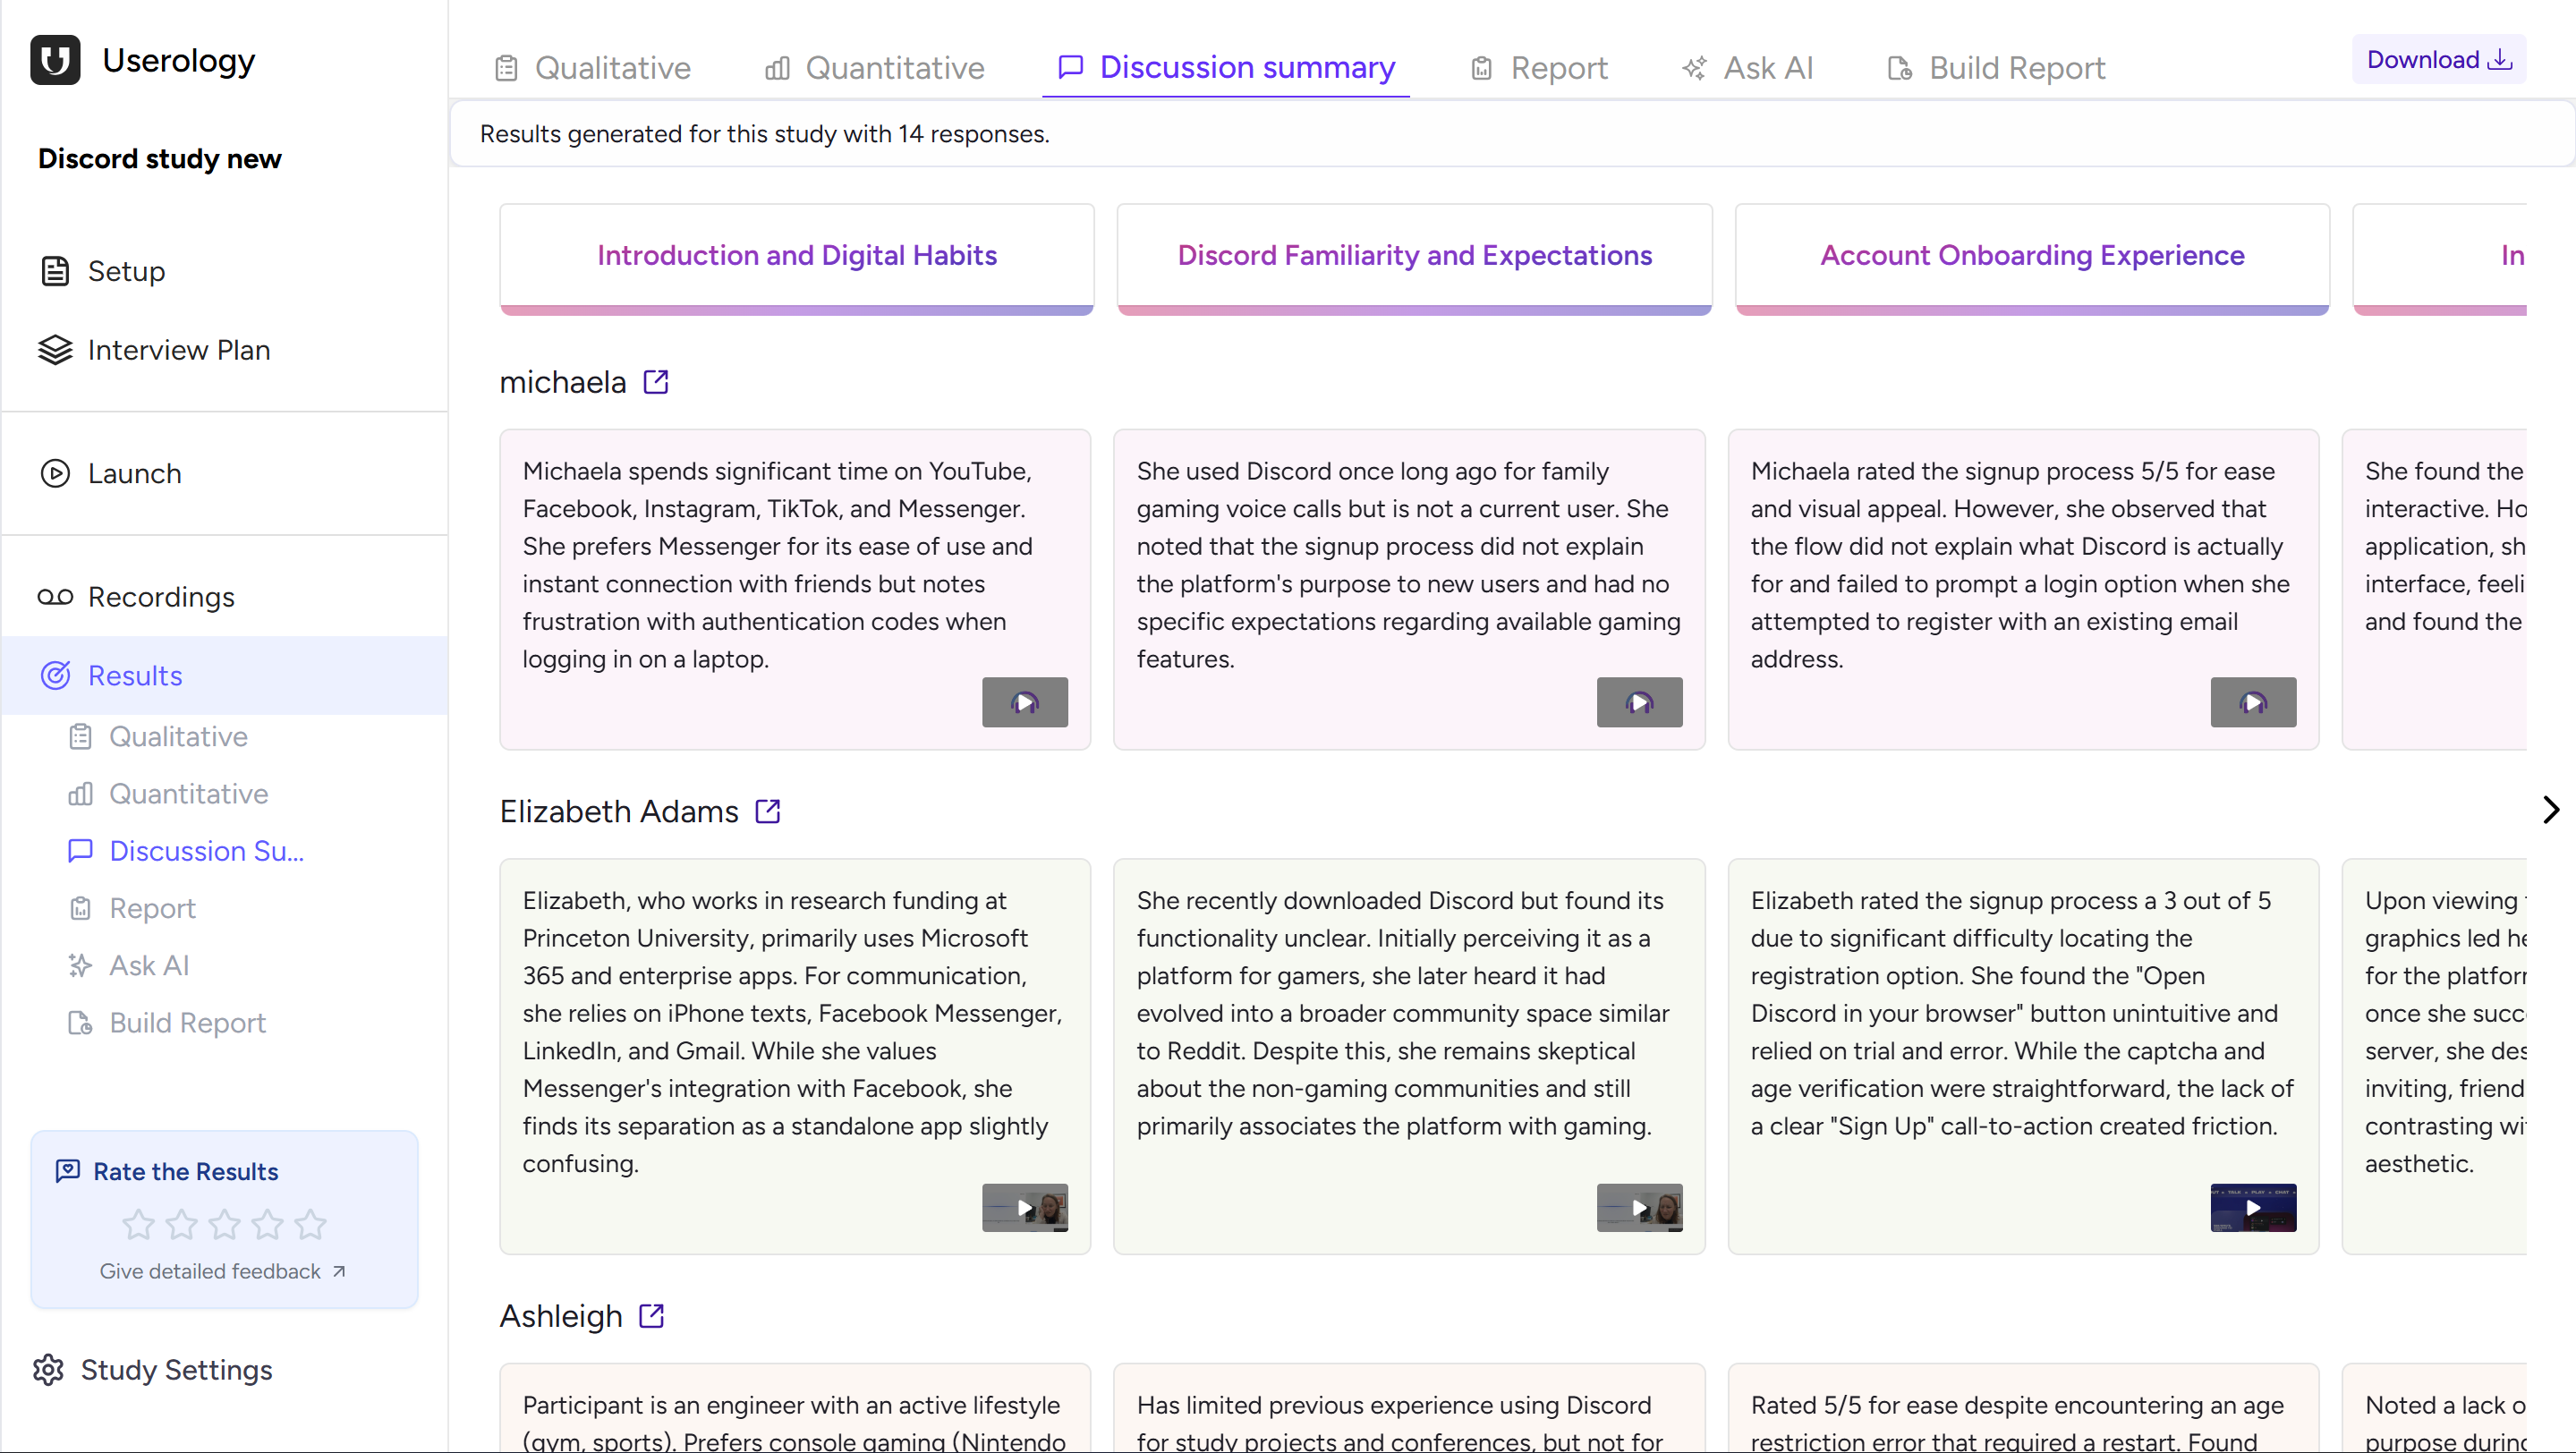The width and height of the screenshot is (2576, 1453).
Task: Play Elizabeth's onboarding video thumbnail
Action: point(2252,1207)
